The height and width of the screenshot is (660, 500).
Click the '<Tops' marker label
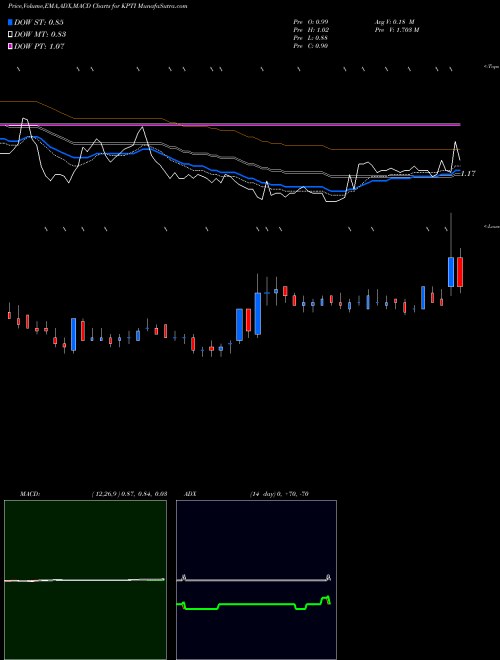[x=491, y=67]
